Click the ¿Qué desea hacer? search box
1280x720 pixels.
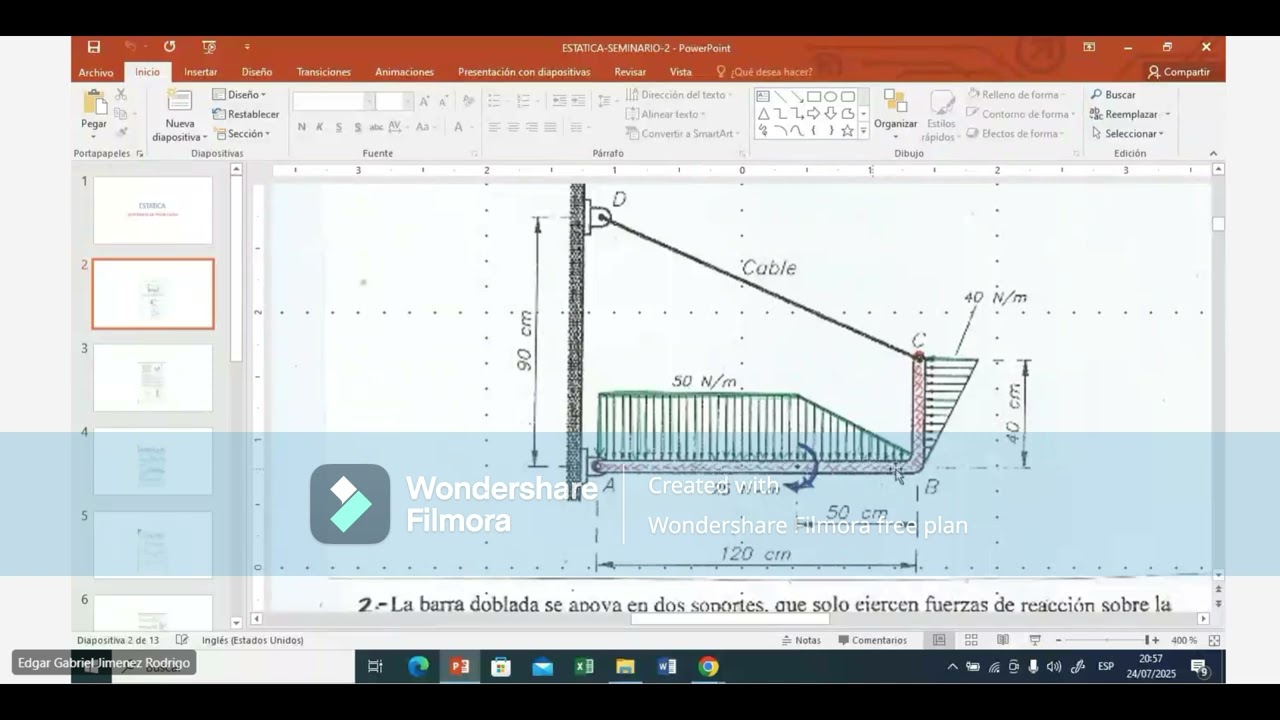(765, 72)
